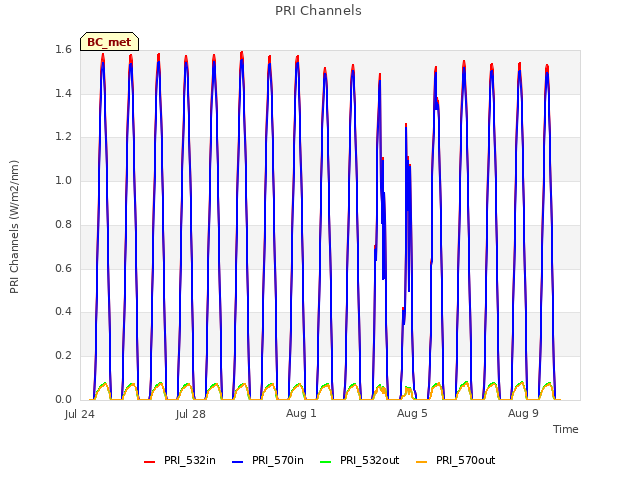Click the Aug 1 x-axis tick label
The height and width of the screenshot is (480, 640).
301,413
